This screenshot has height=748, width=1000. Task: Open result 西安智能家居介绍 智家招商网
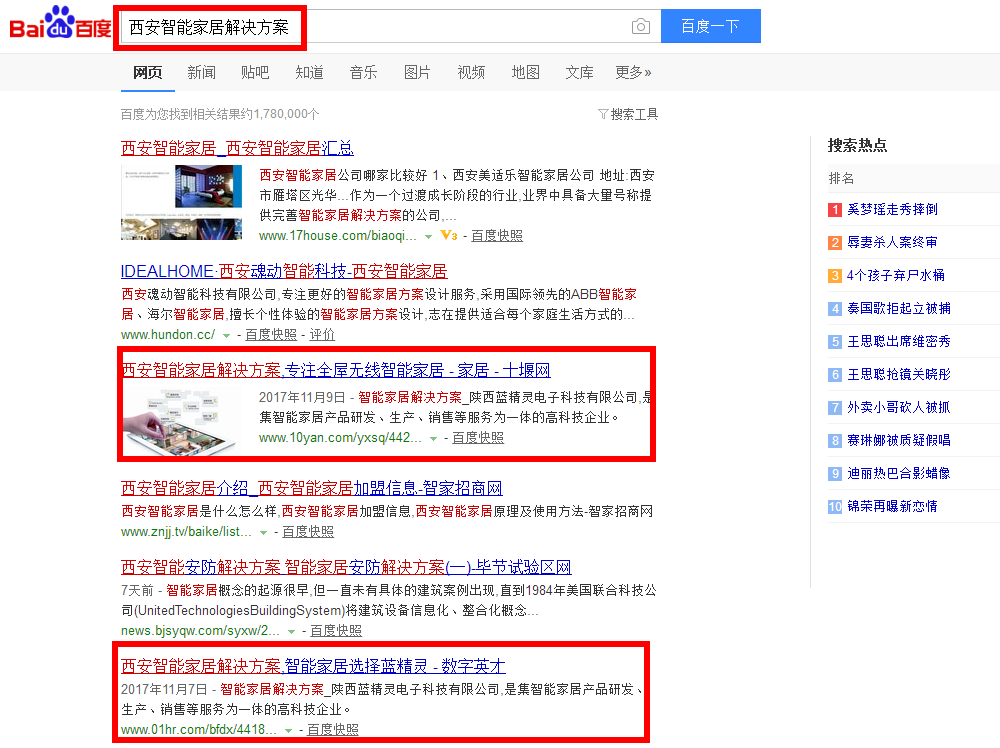[312, 488]
